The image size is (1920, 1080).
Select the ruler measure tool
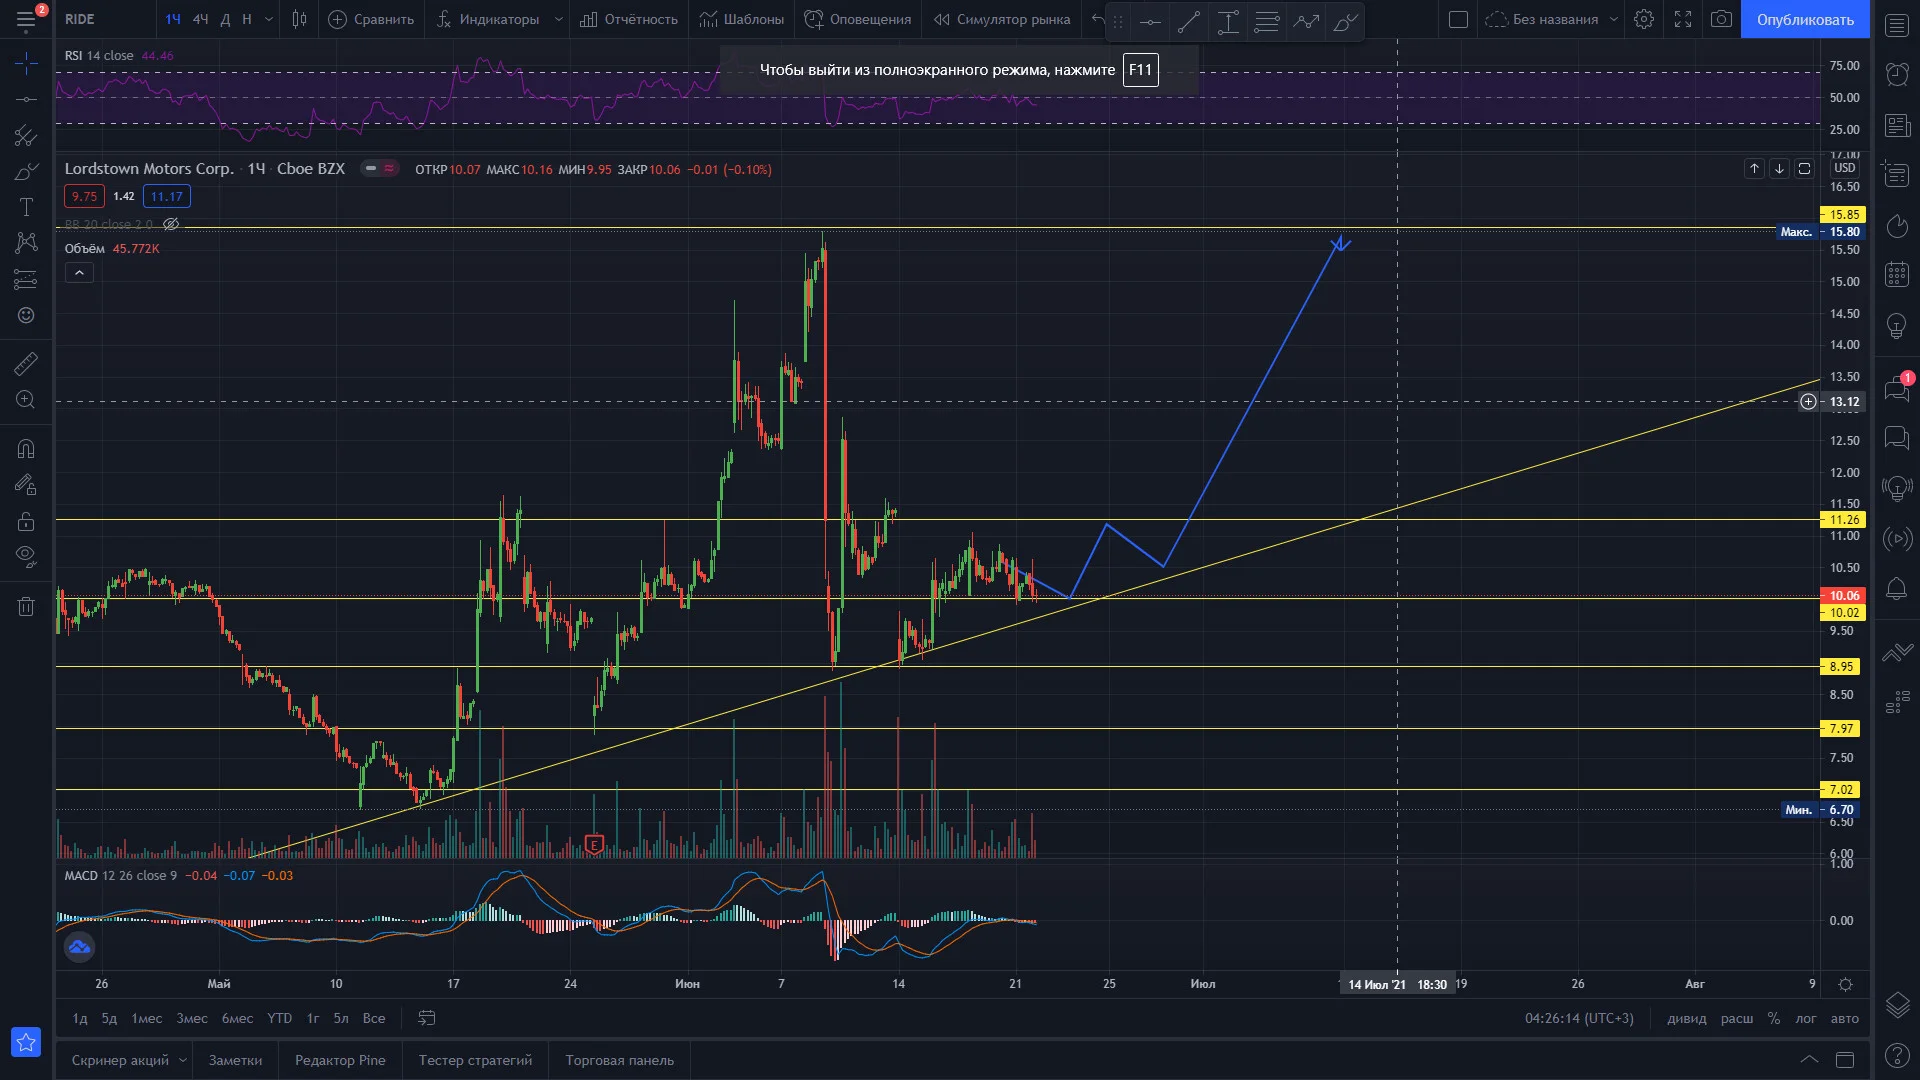point(26,364)
